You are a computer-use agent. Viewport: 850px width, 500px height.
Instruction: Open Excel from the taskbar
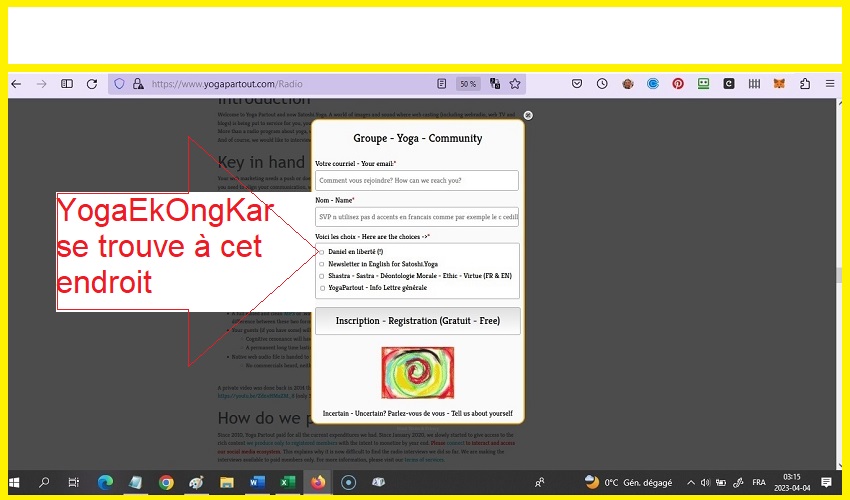287,482
